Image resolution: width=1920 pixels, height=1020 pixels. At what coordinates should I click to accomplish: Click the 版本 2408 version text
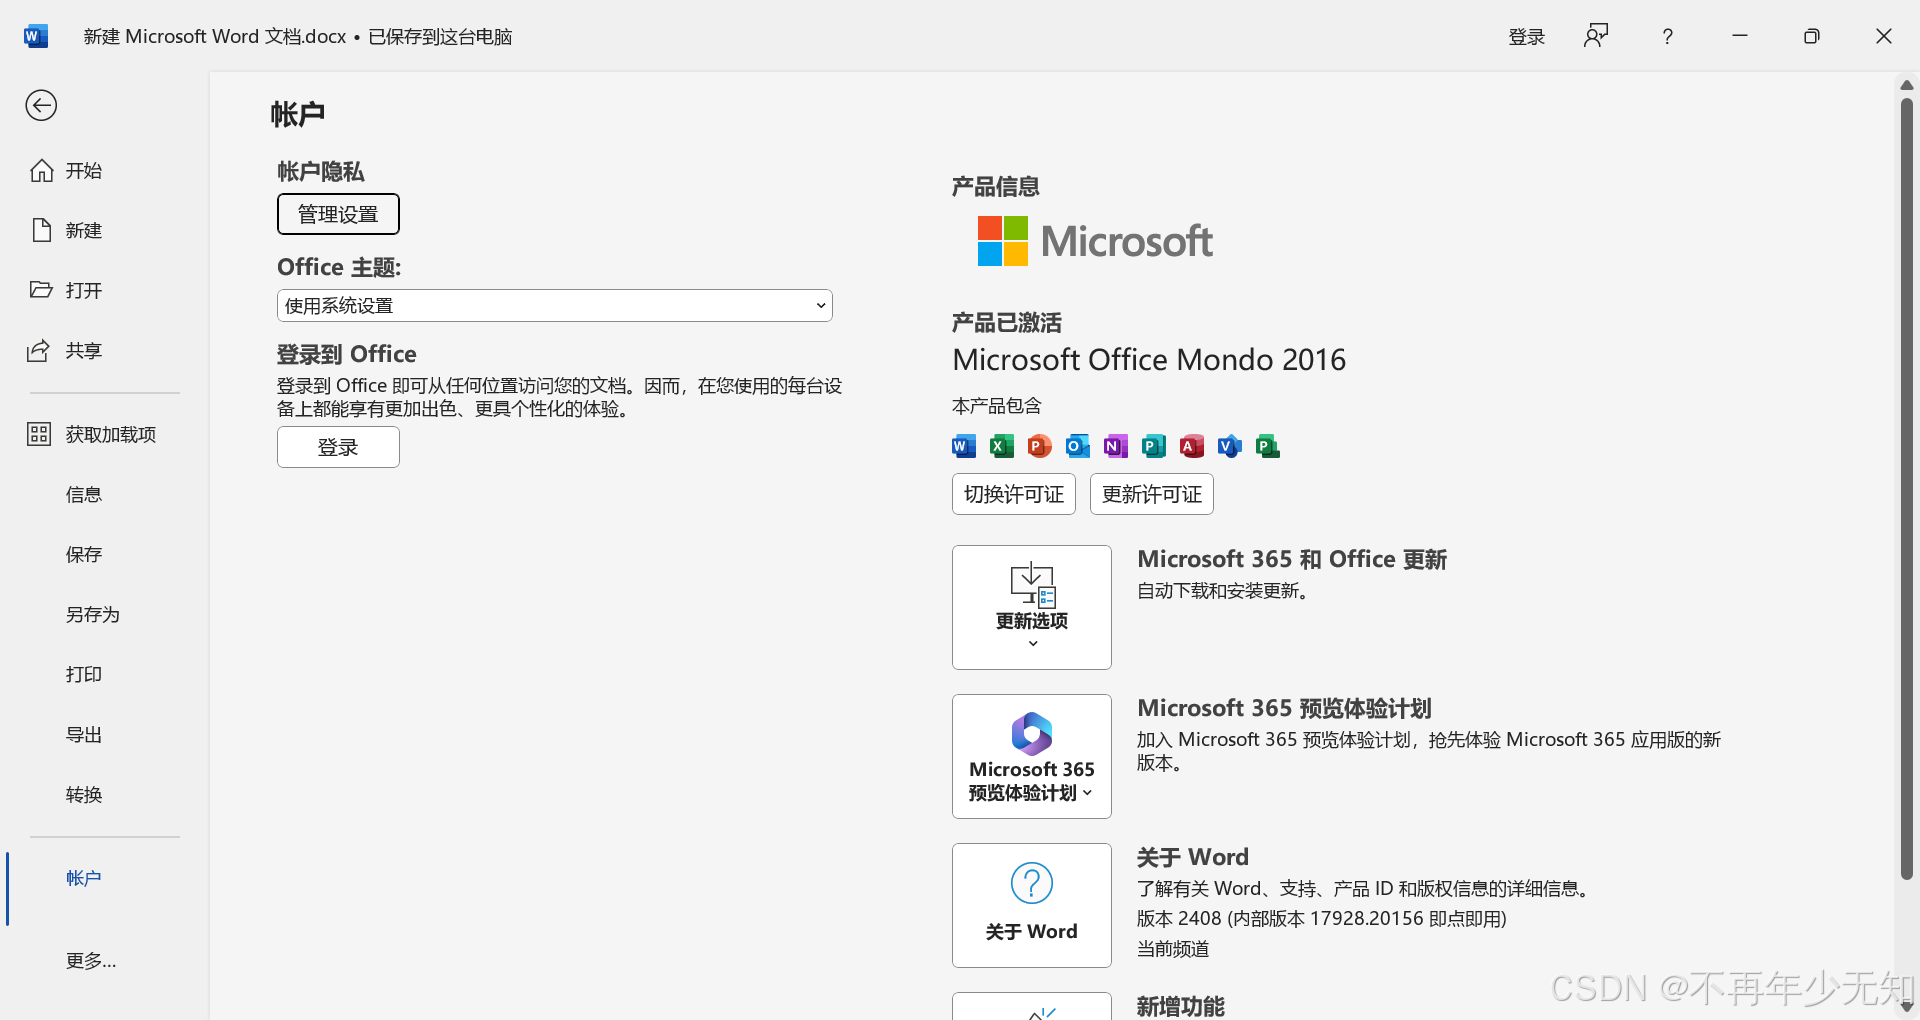(x=1321, y=919)
